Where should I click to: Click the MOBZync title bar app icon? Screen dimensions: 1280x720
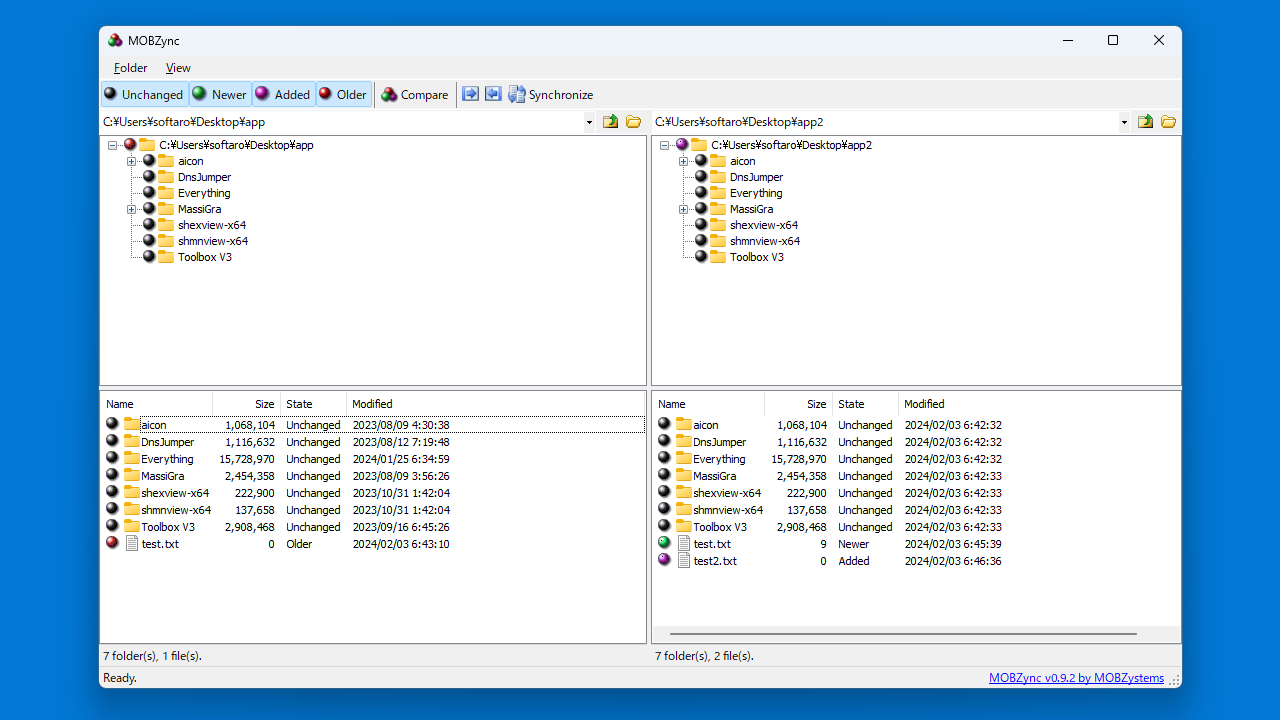pos(115,41)
